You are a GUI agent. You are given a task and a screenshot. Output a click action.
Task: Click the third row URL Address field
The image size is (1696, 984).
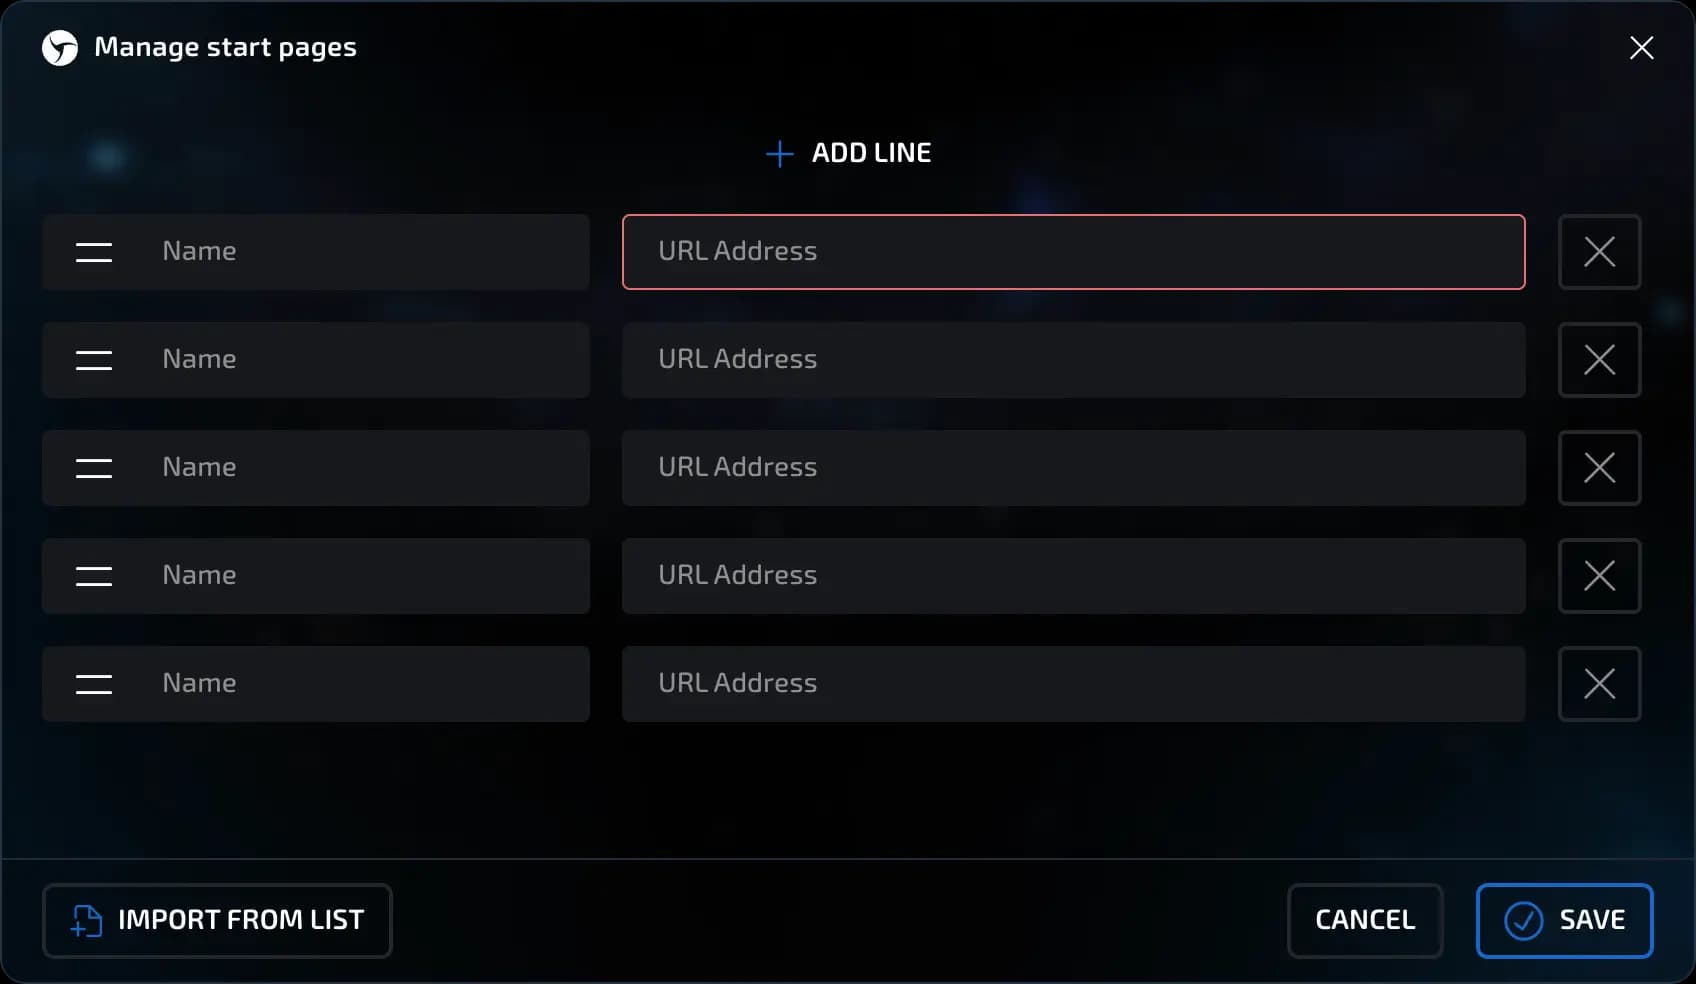tap(1073, 468)
